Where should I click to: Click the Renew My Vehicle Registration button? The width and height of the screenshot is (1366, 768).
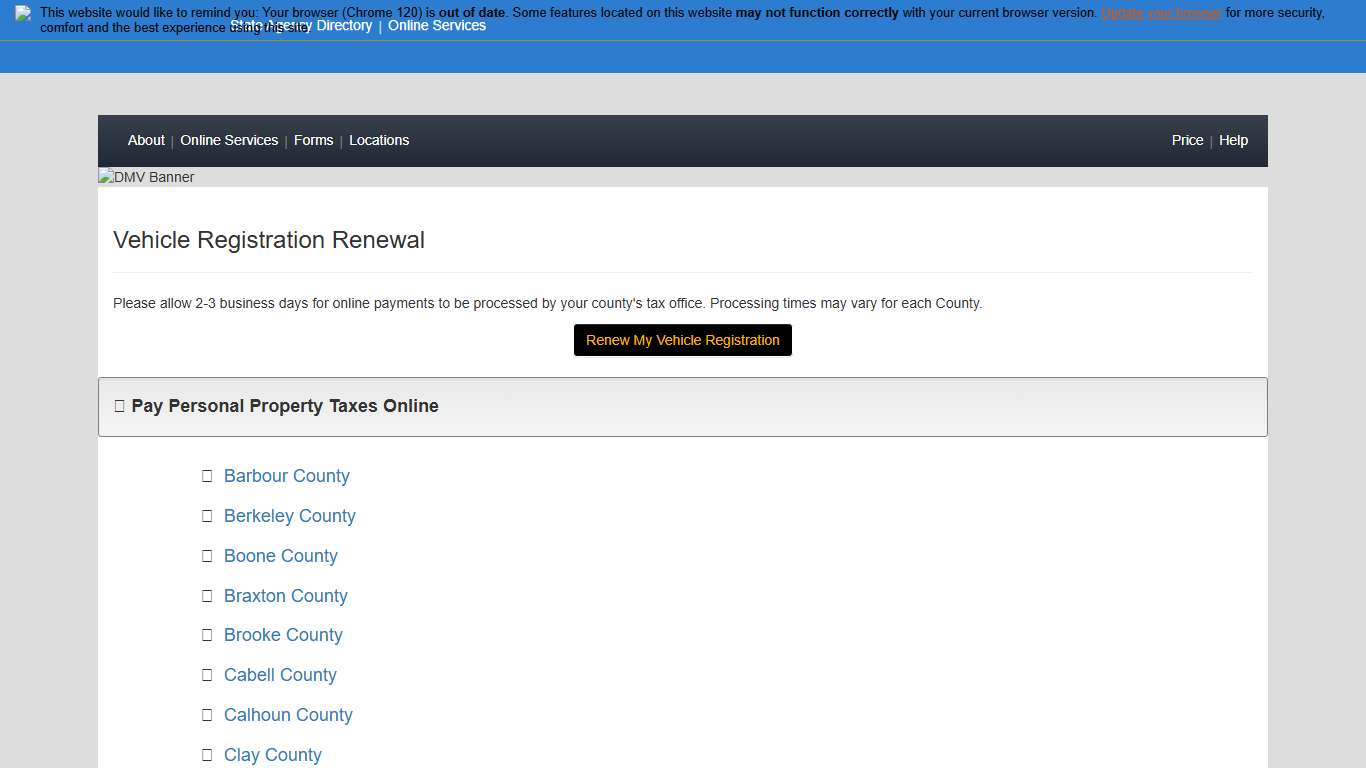pyautogui.click(x=682, y=340)
